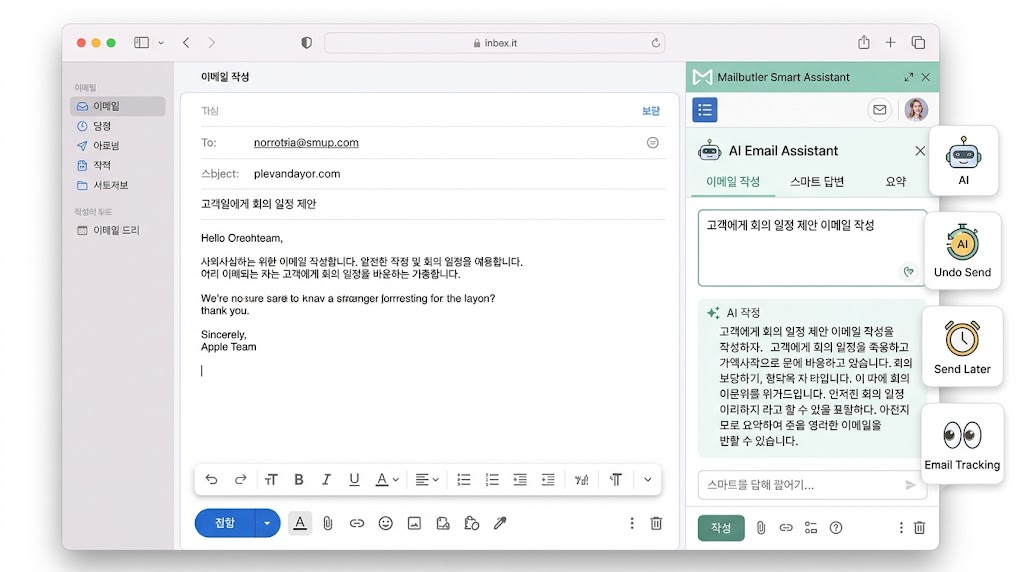Image resolution: width=1024 pixels, height=572 pixels.
Task: Discard the draft with the trash icon
Action: tap(656, 523)
